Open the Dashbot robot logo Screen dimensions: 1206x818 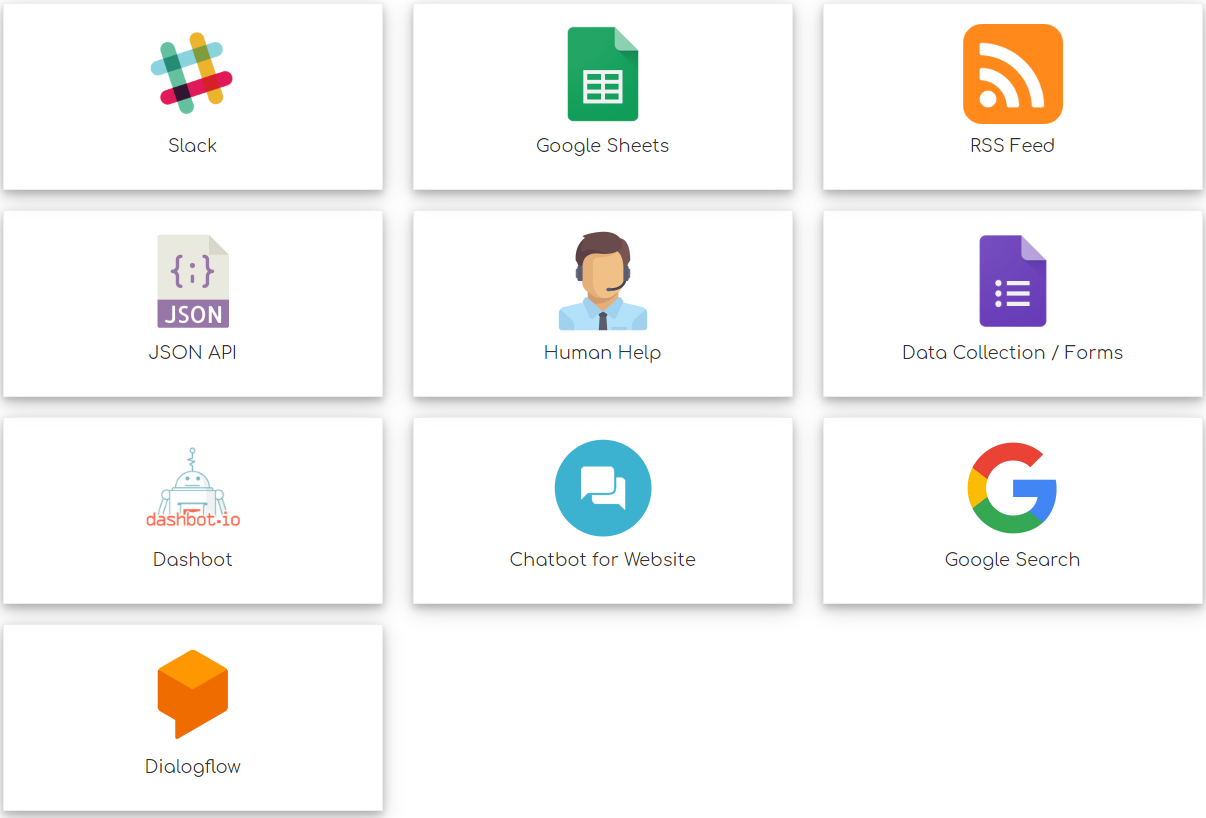193,488
